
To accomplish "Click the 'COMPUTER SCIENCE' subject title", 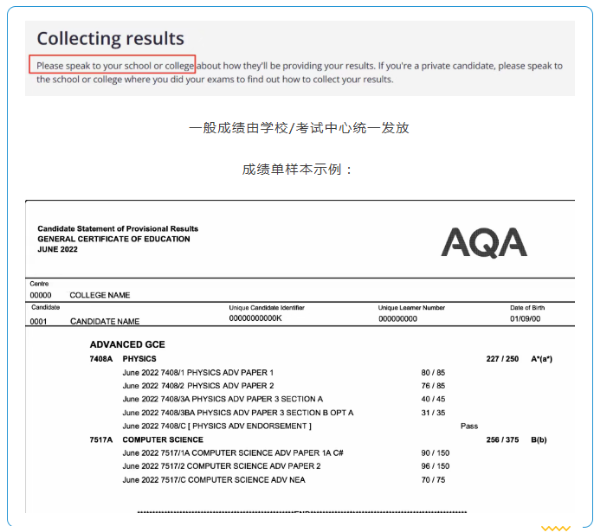I will click(163, 440).
